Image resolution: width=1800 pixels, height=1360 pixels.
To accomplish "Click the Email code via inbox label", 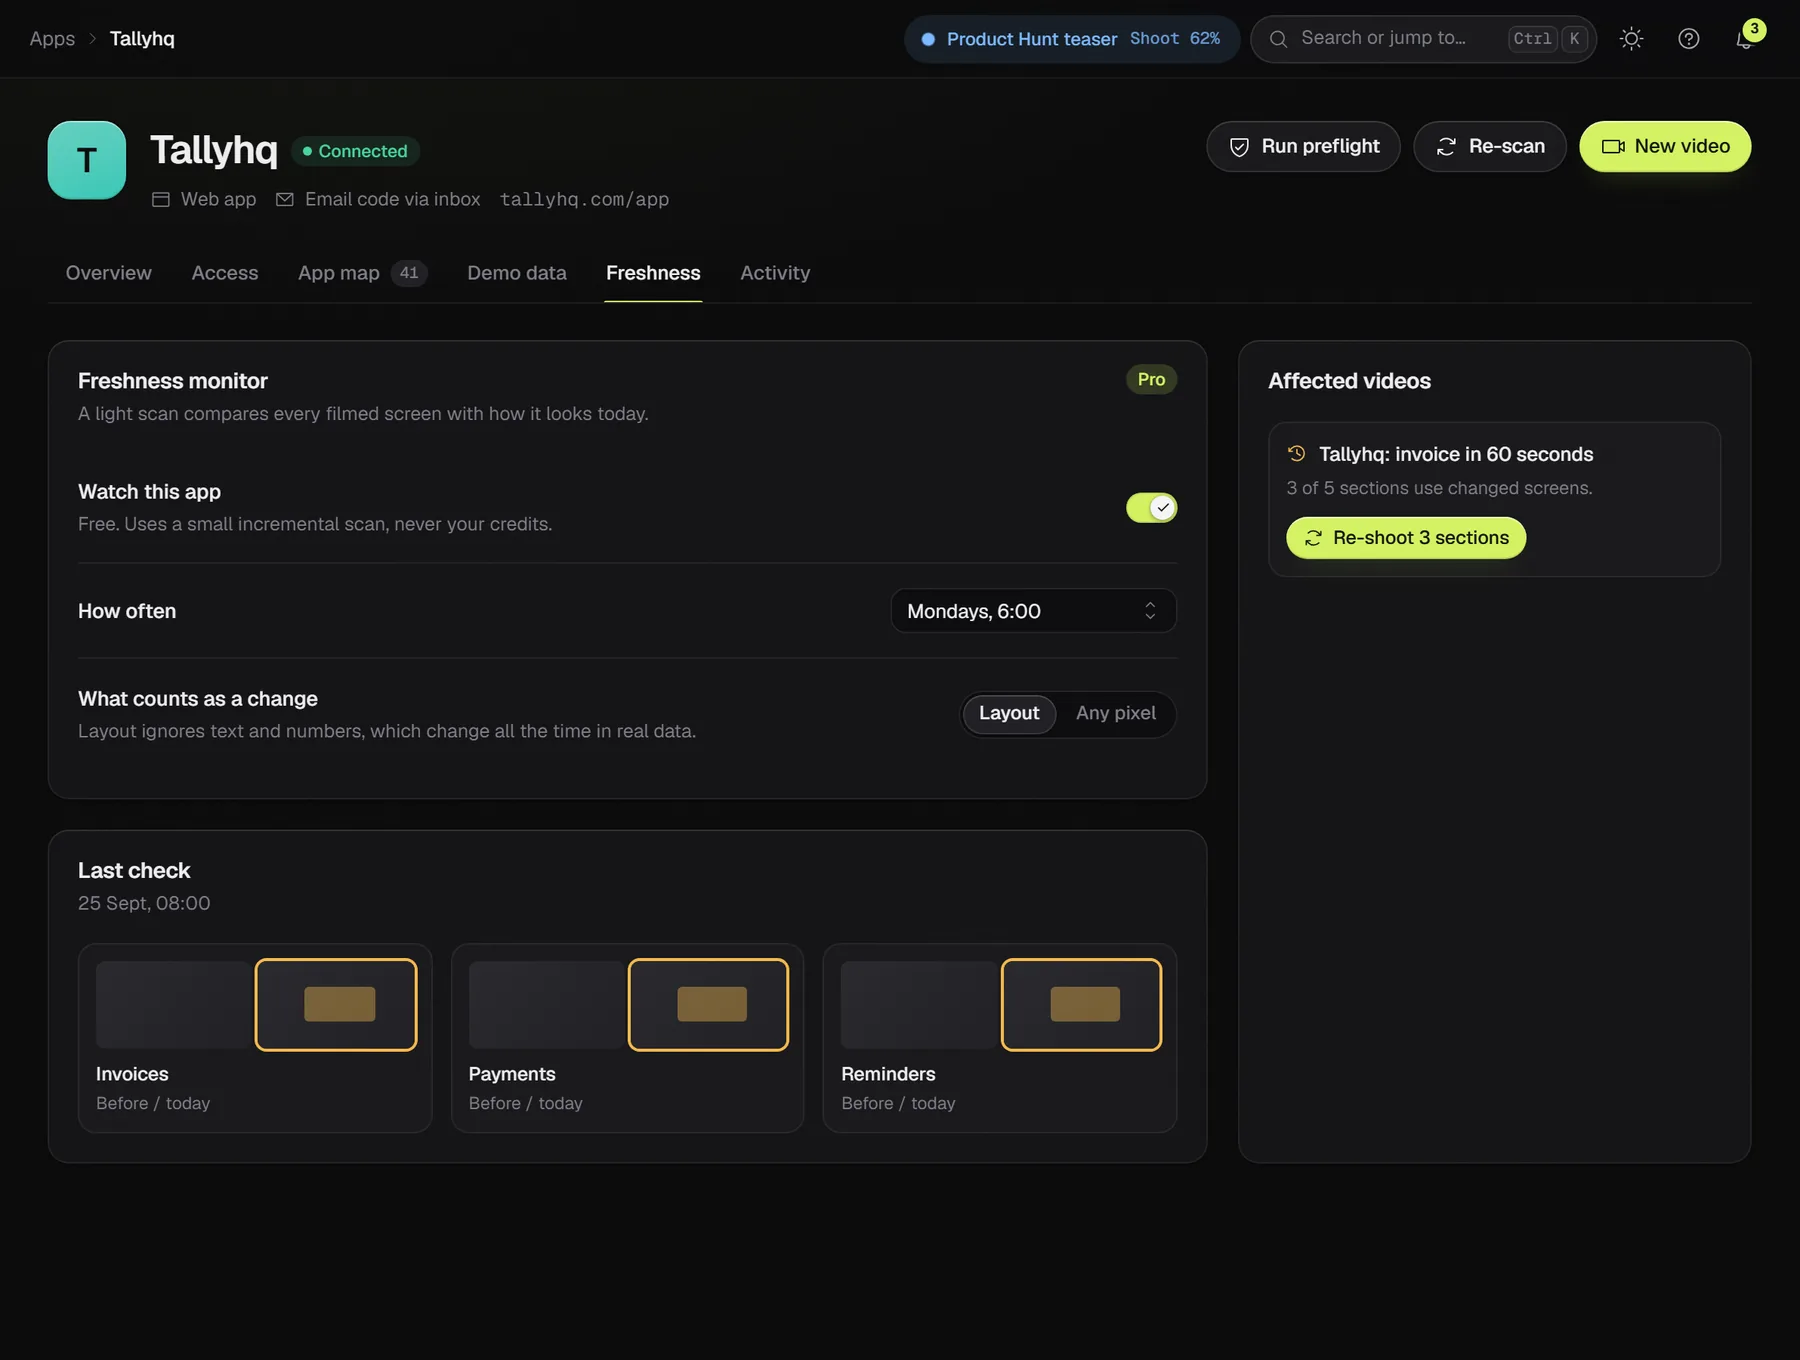I will click(393, 200).
